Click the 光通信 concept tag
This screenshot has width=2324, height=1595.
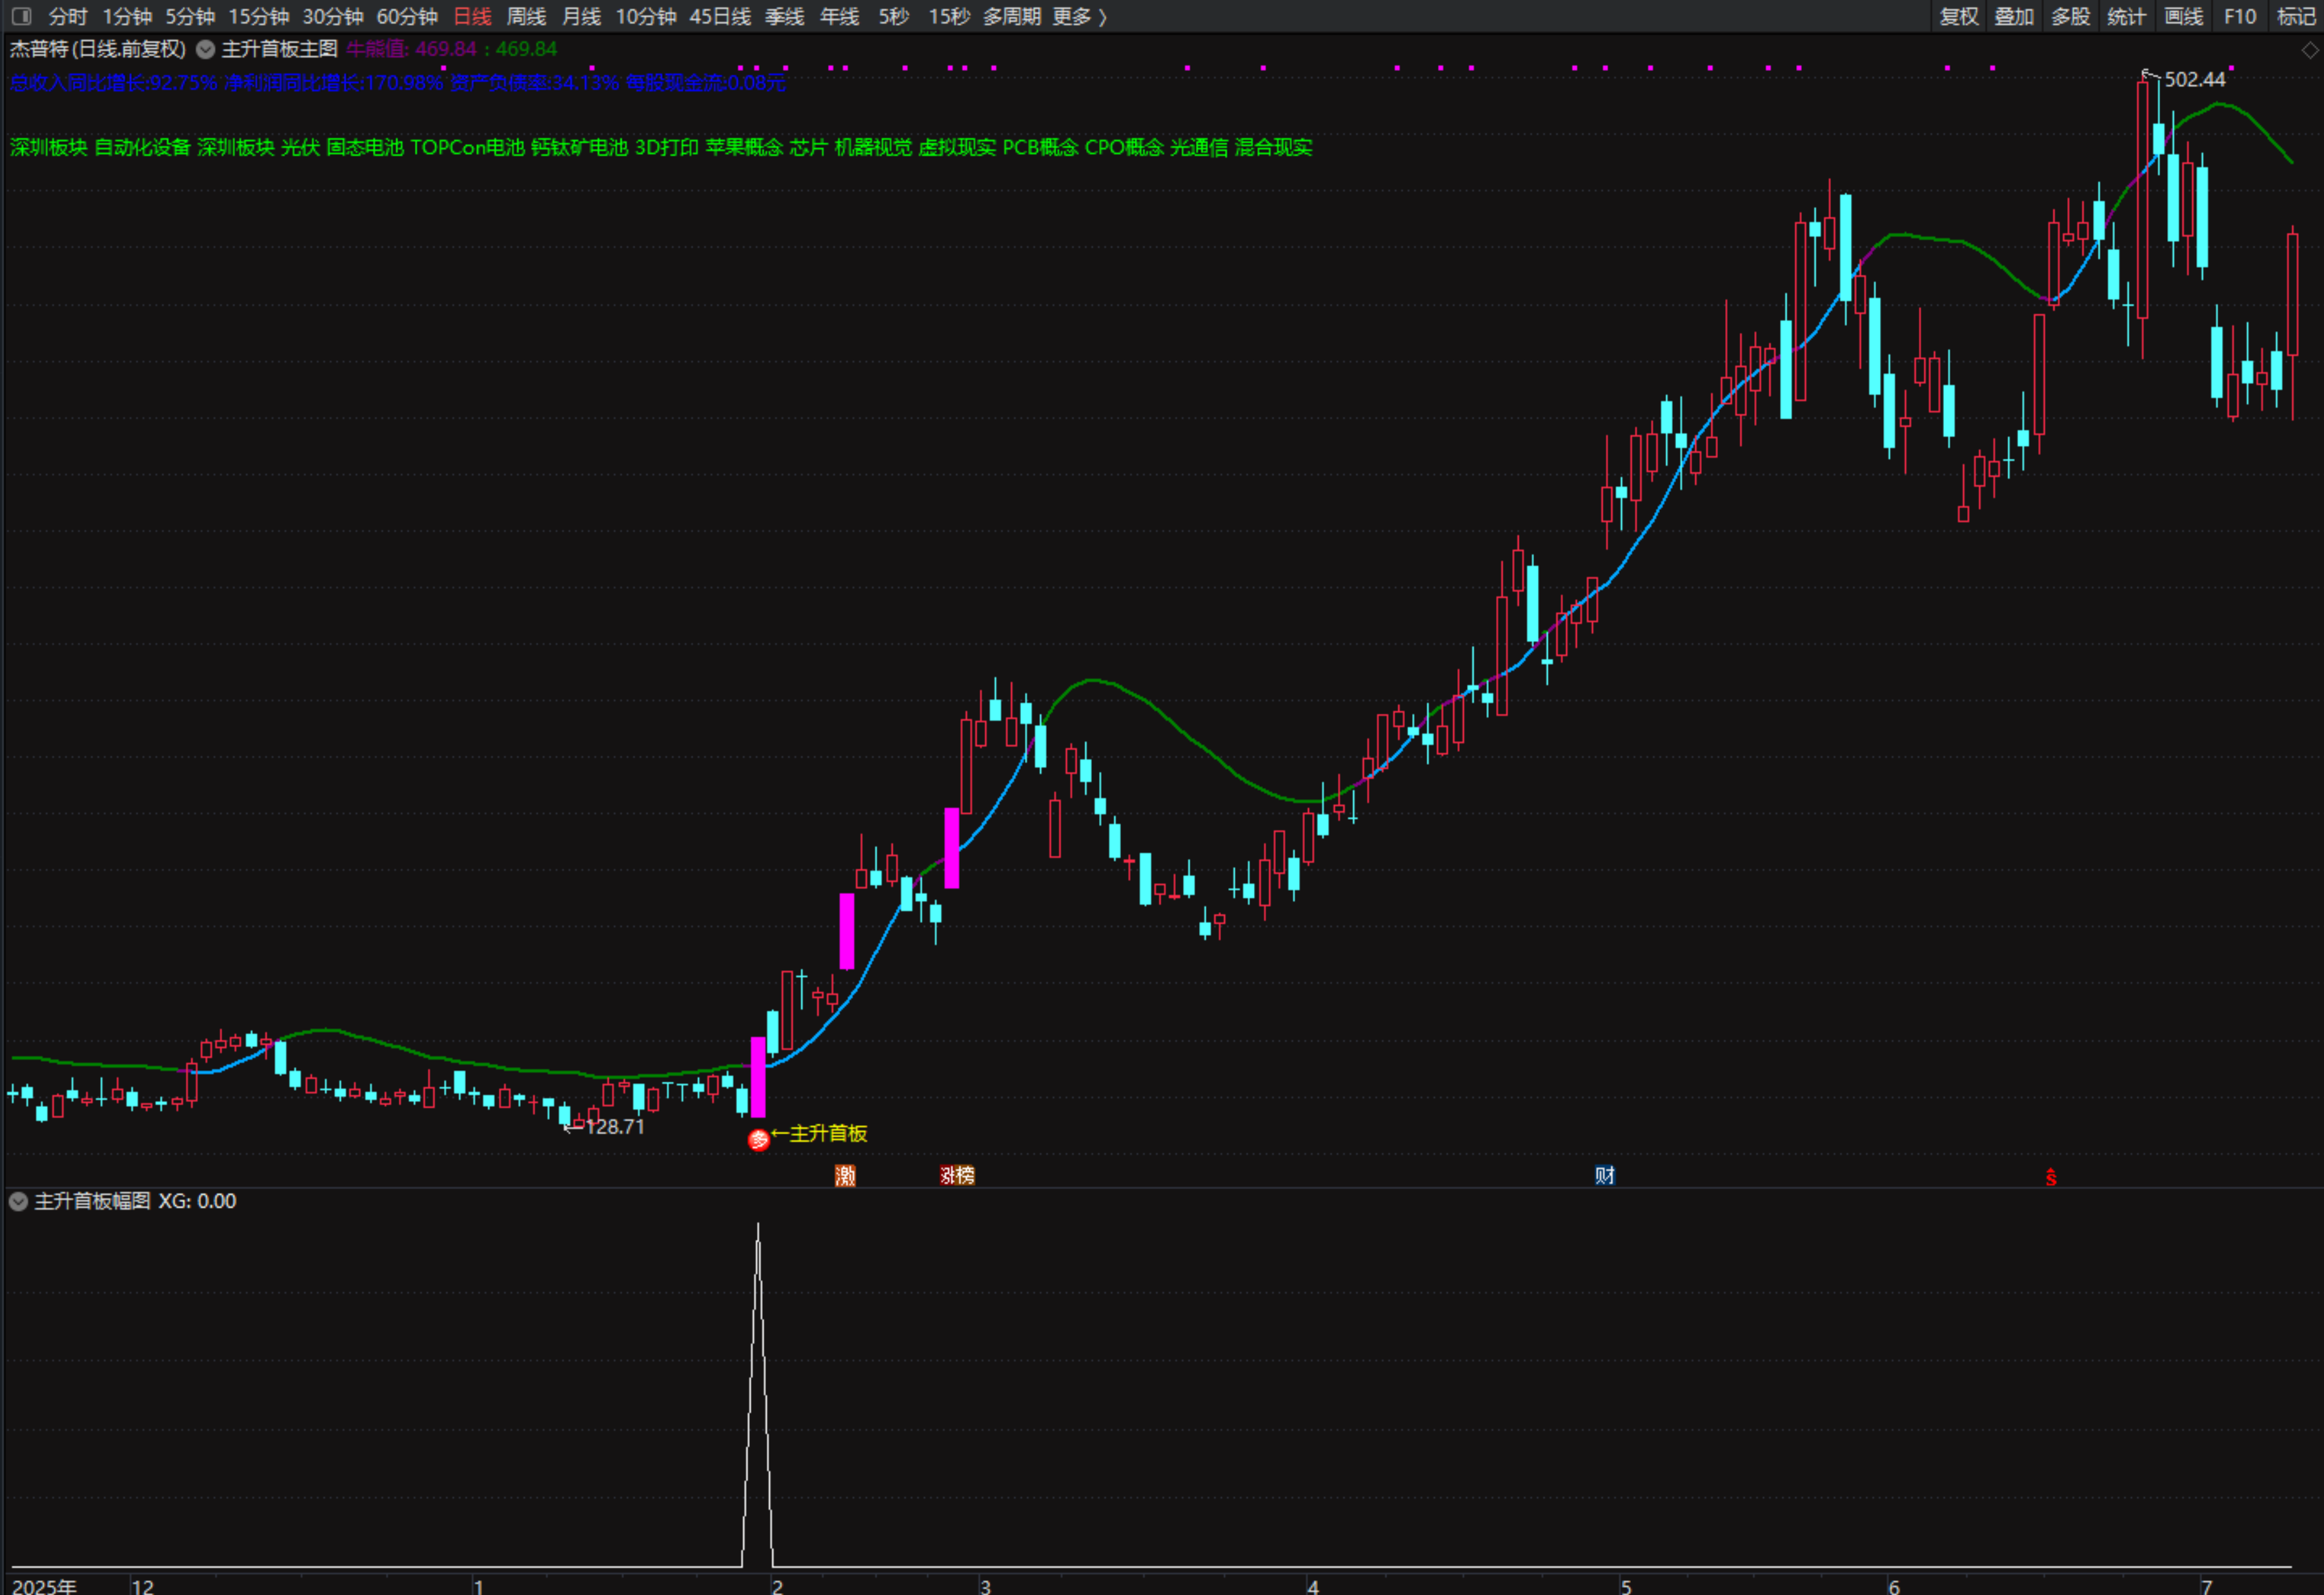(1199, 147)
